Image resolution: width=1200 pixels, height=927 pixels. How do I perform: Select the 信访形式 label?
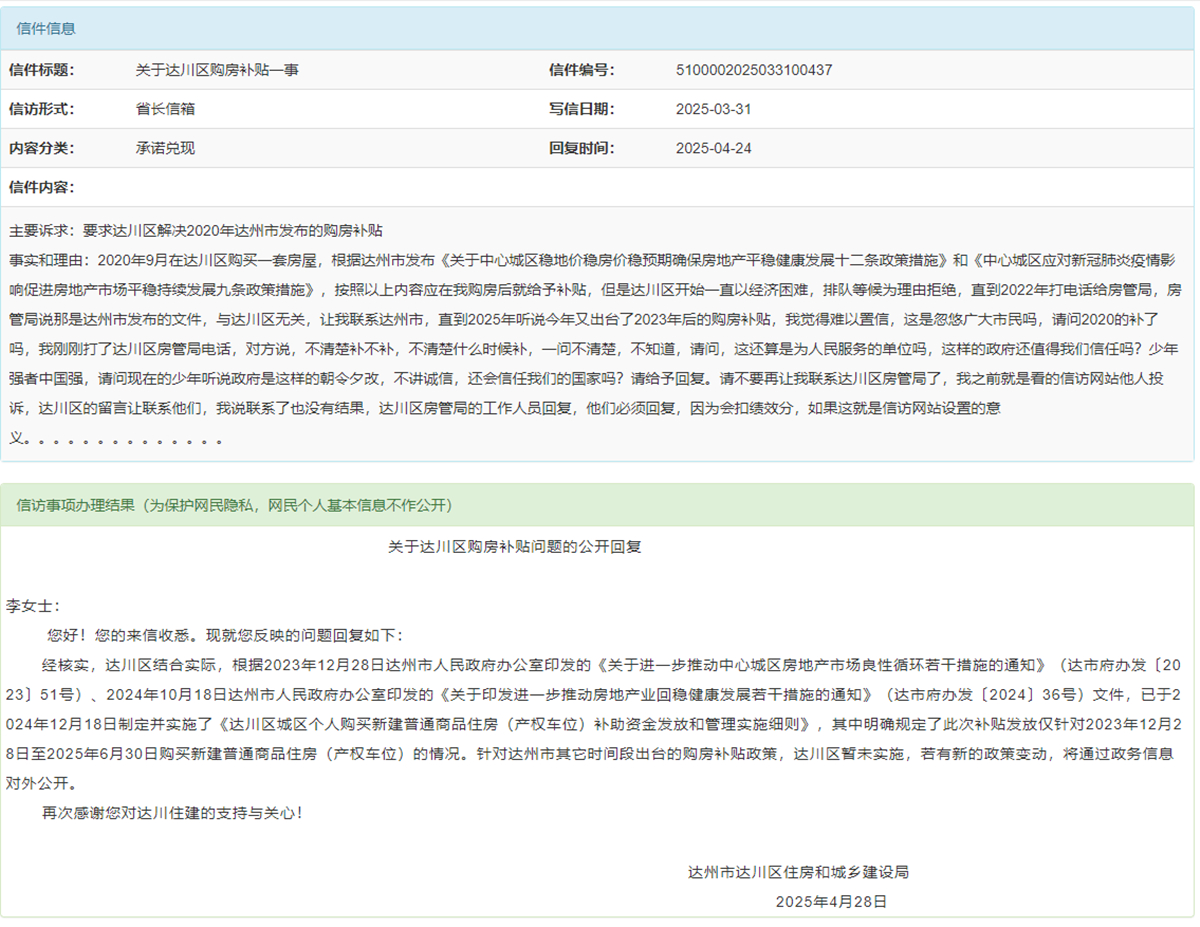point(42,109)
